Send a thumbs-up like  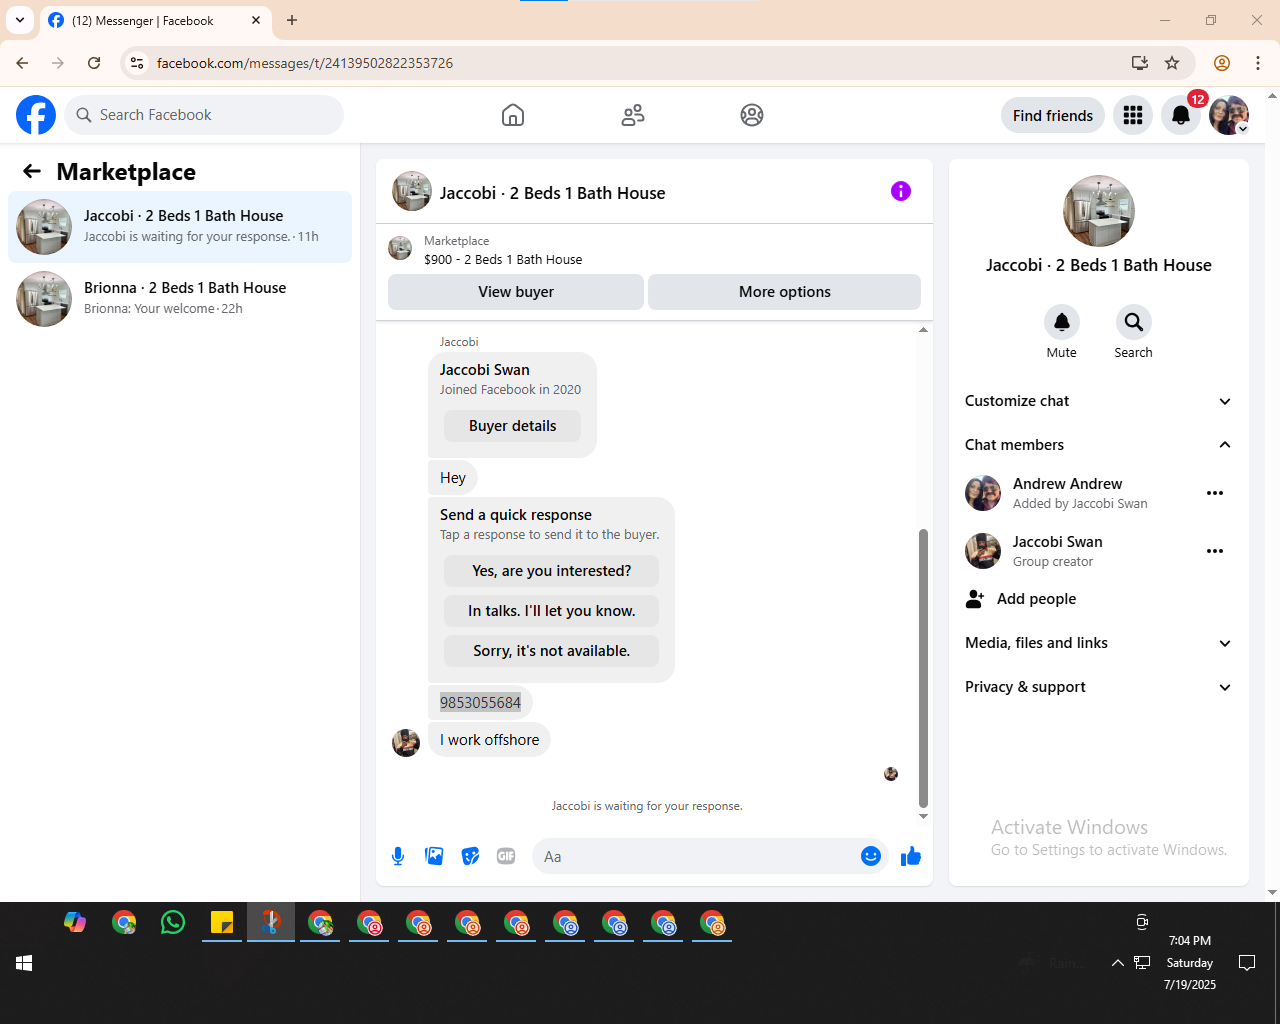911,856
